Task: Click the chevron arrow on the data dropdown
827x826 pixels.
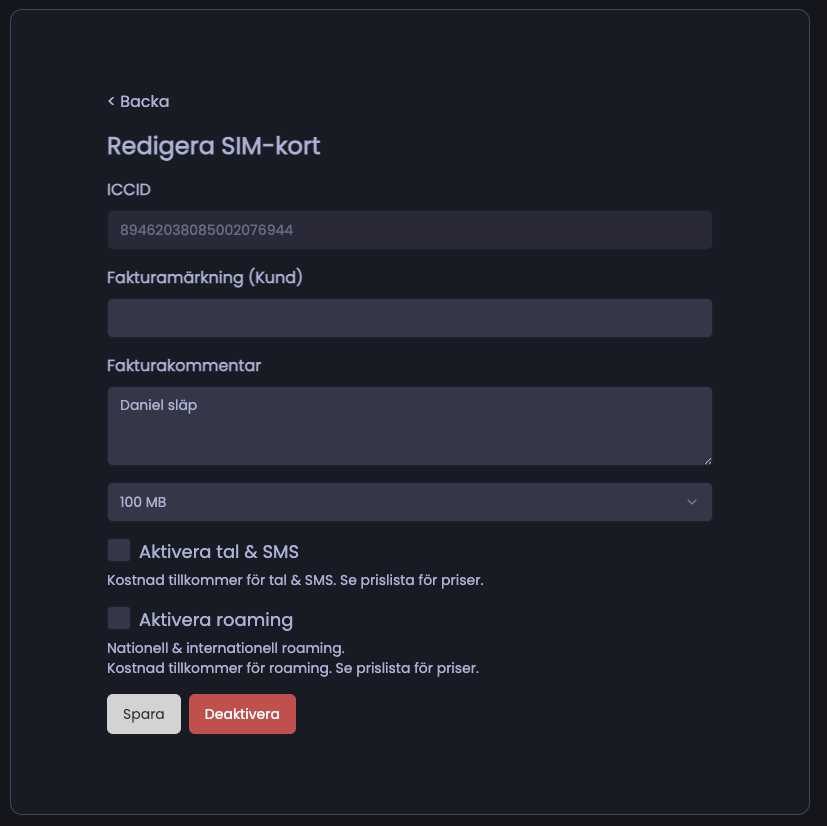Action: [x=691, y=502]
